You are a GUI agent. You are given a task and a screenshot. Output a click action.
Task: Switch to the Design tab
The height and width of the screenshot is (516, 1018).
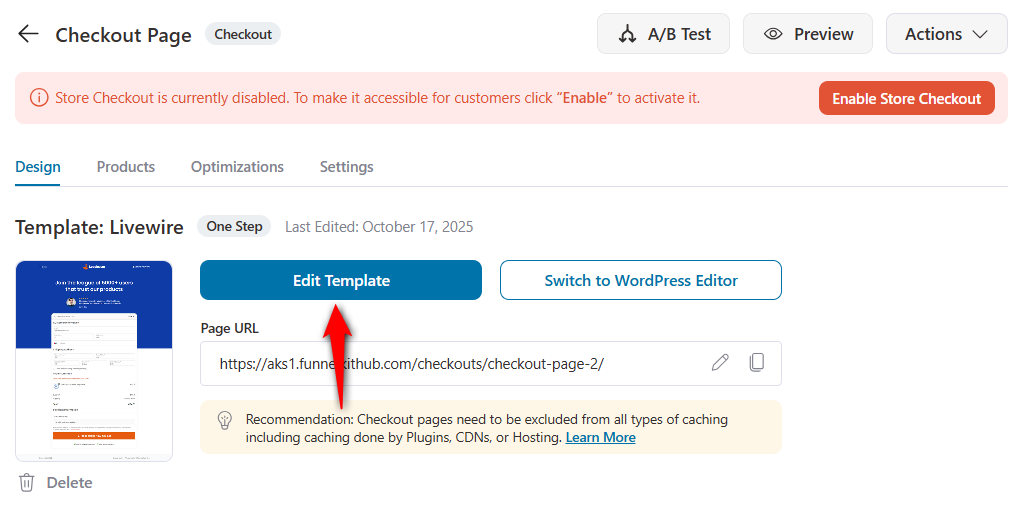click(x=38, y=167)
